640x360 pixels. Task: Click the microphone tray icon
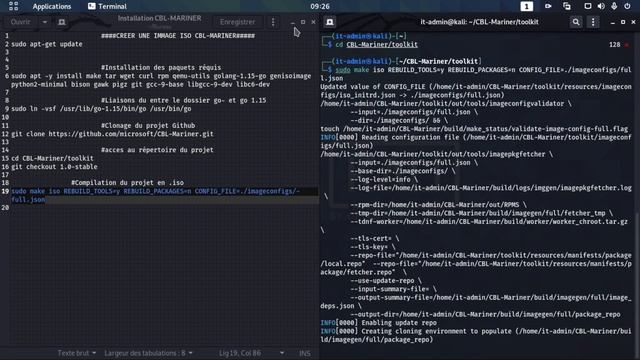pyautogui.click(x=614, y=6)
